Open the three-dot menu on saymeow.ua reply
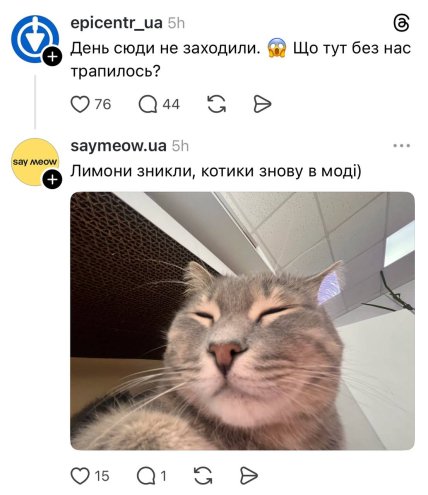Screen dimensions: 428x495 point(402,146)
